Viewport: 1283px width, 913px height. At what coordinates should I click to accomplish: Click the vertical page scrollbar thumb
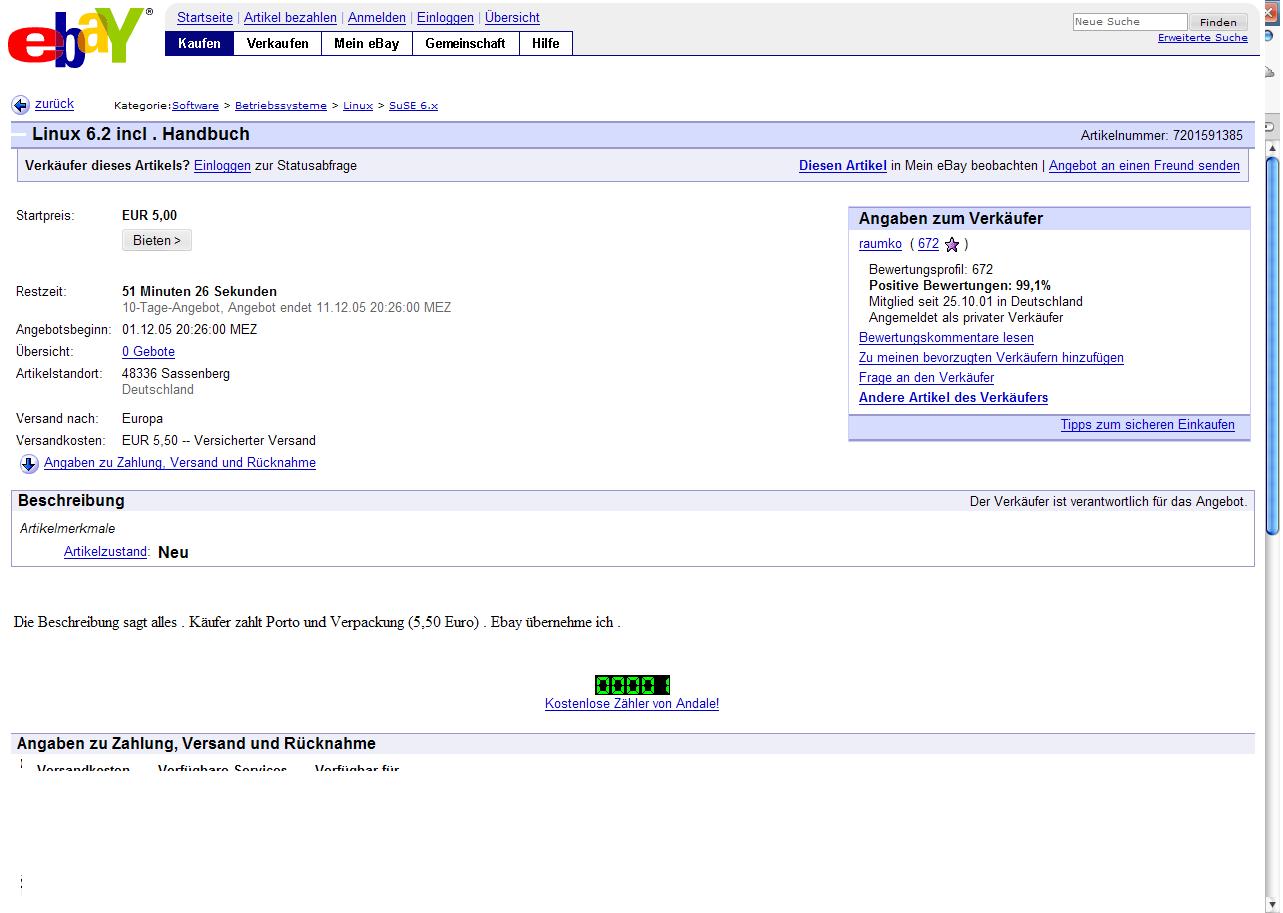[1272, 345]
